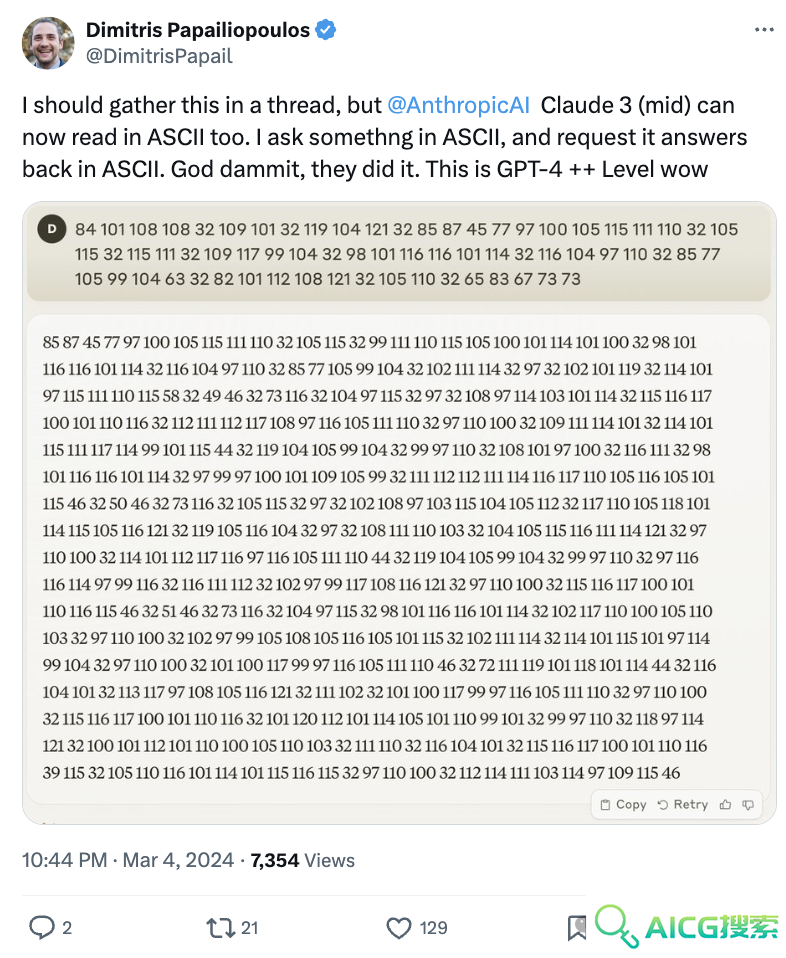Retry the Claude response

click(683, 805)
